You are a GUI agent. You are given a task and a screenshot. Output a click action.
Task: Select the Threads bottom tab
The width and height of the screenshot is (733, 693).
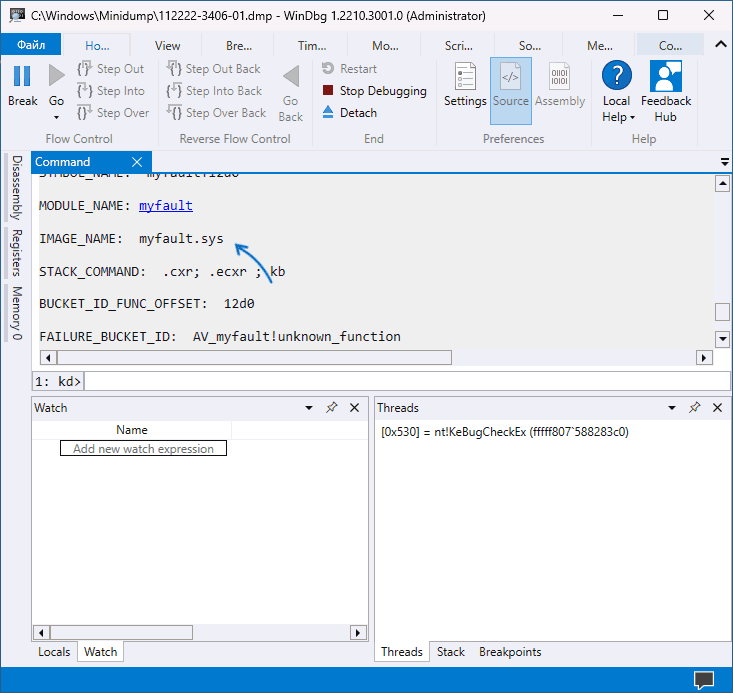coord(402,651)
